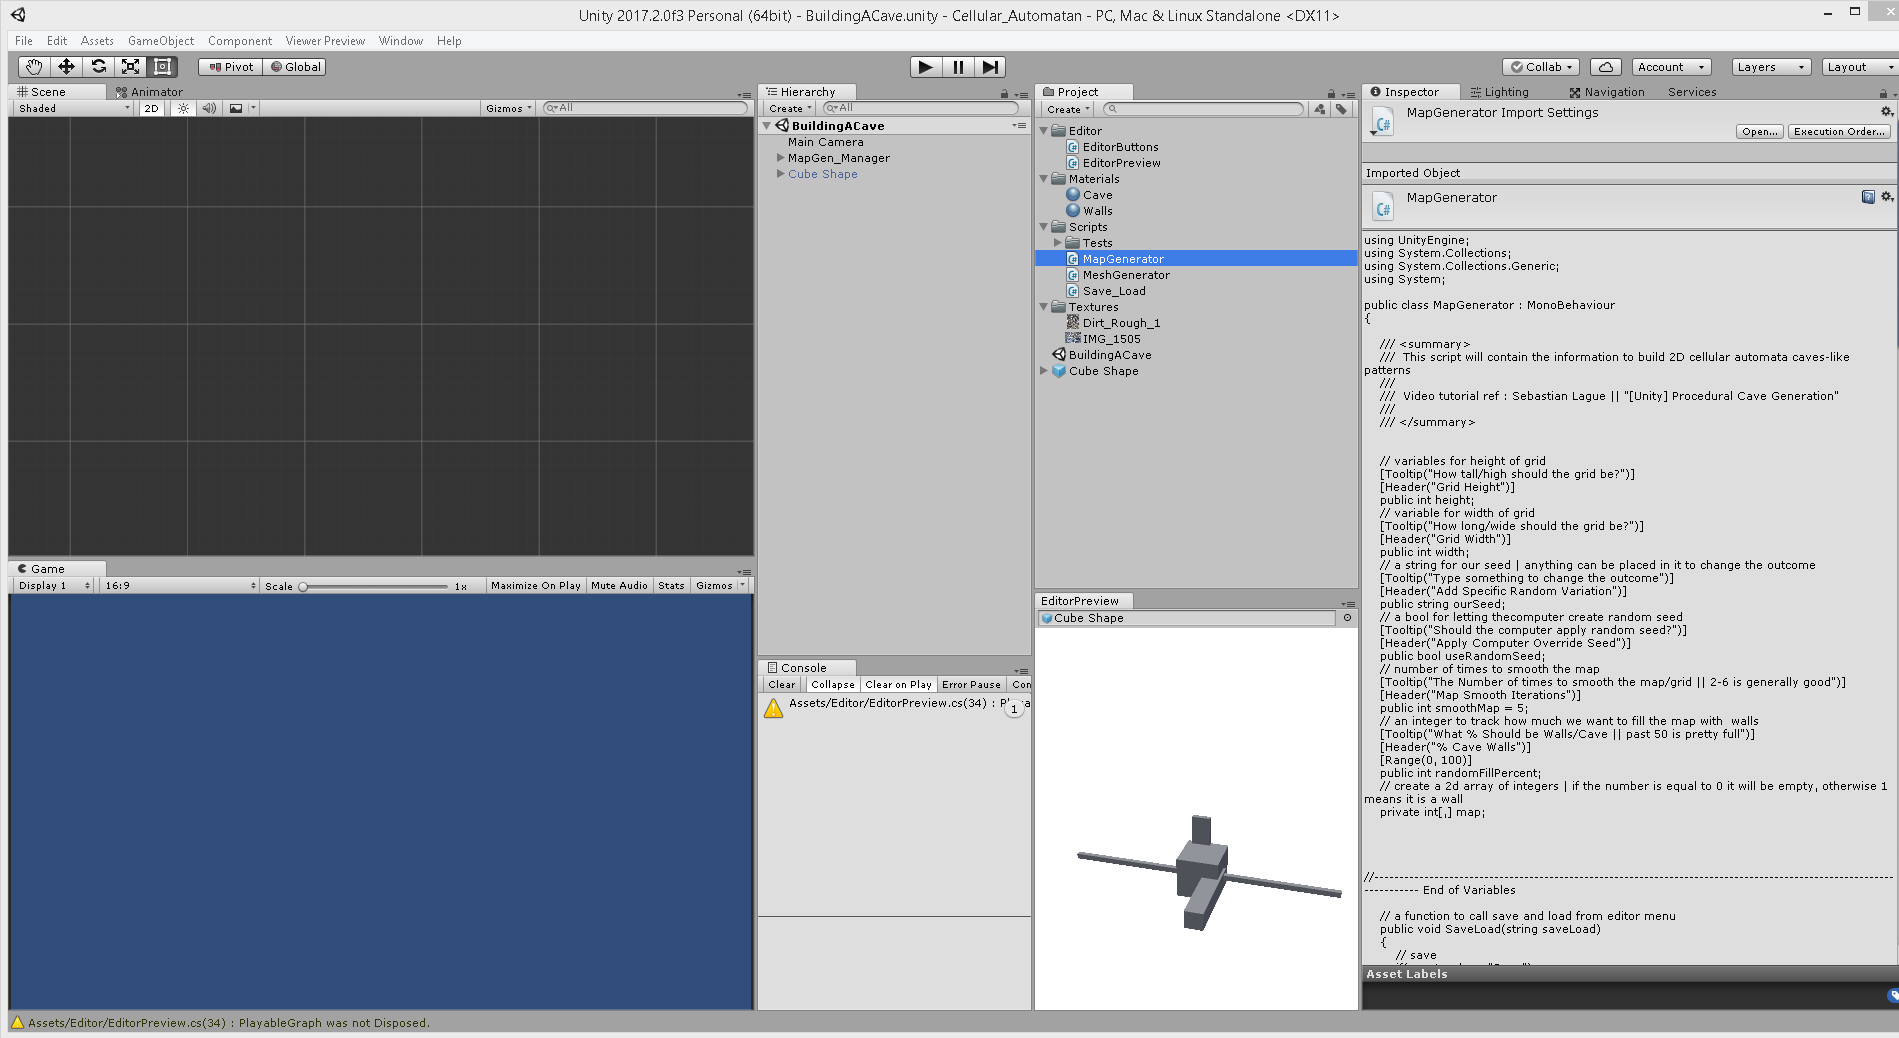Toggle console Error Pause

971,685
